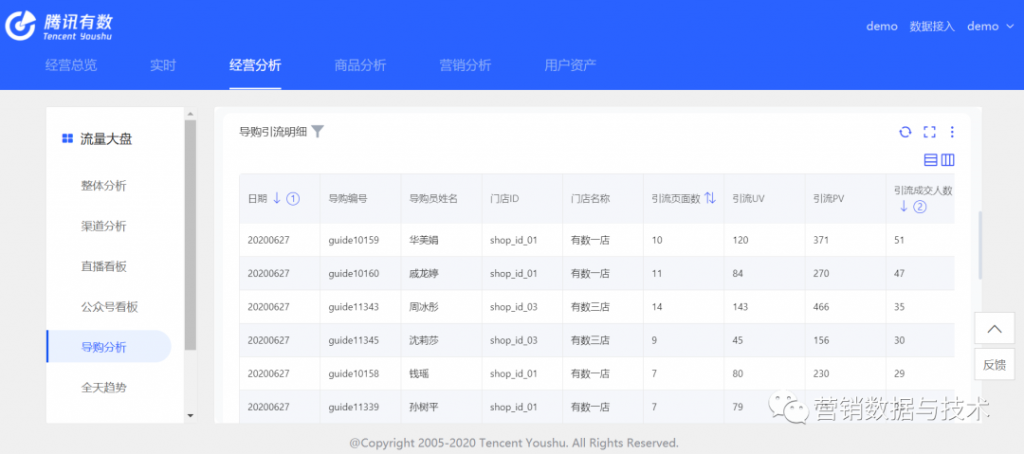Click the filter funnel icon beside 导购引流明细

317,131
